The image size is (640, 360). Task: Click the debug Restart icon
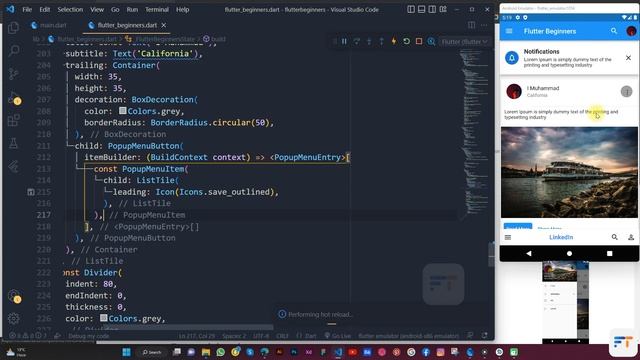click(406, 41)
